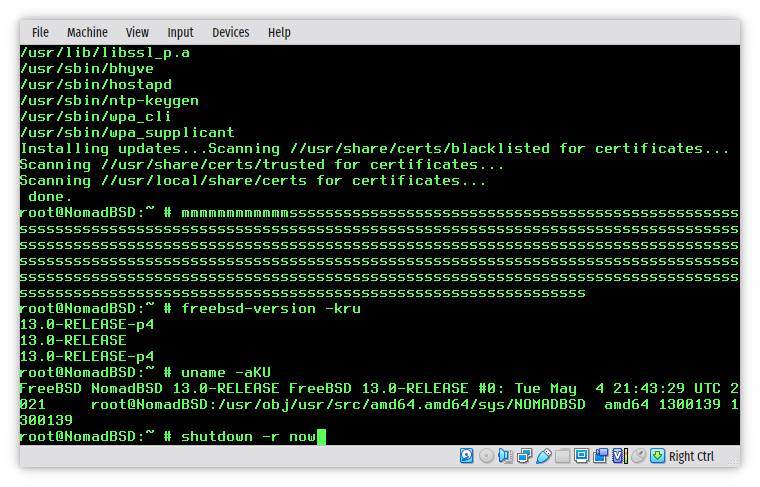
Task: Click the green keyboard capture arrow icon
Action: (657, 456)
